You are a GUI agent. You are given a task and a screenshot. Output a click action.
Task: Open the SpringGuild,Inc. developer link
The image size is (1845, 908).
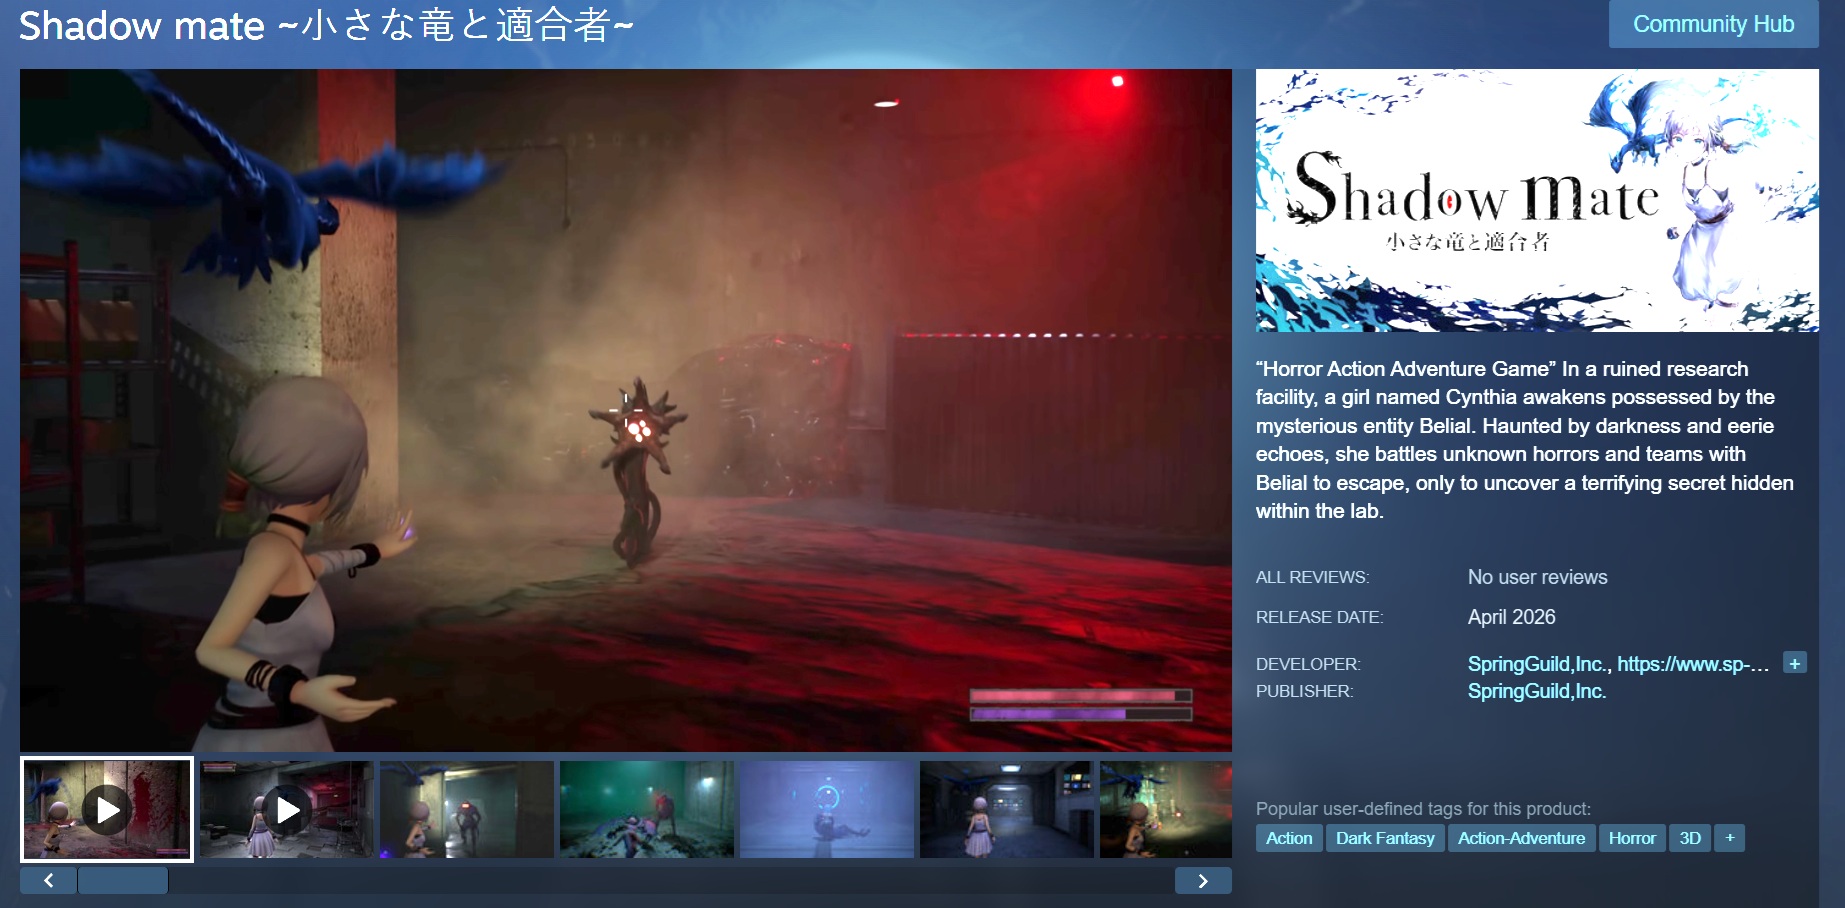pyautogui.click(x=1537, y=664)
